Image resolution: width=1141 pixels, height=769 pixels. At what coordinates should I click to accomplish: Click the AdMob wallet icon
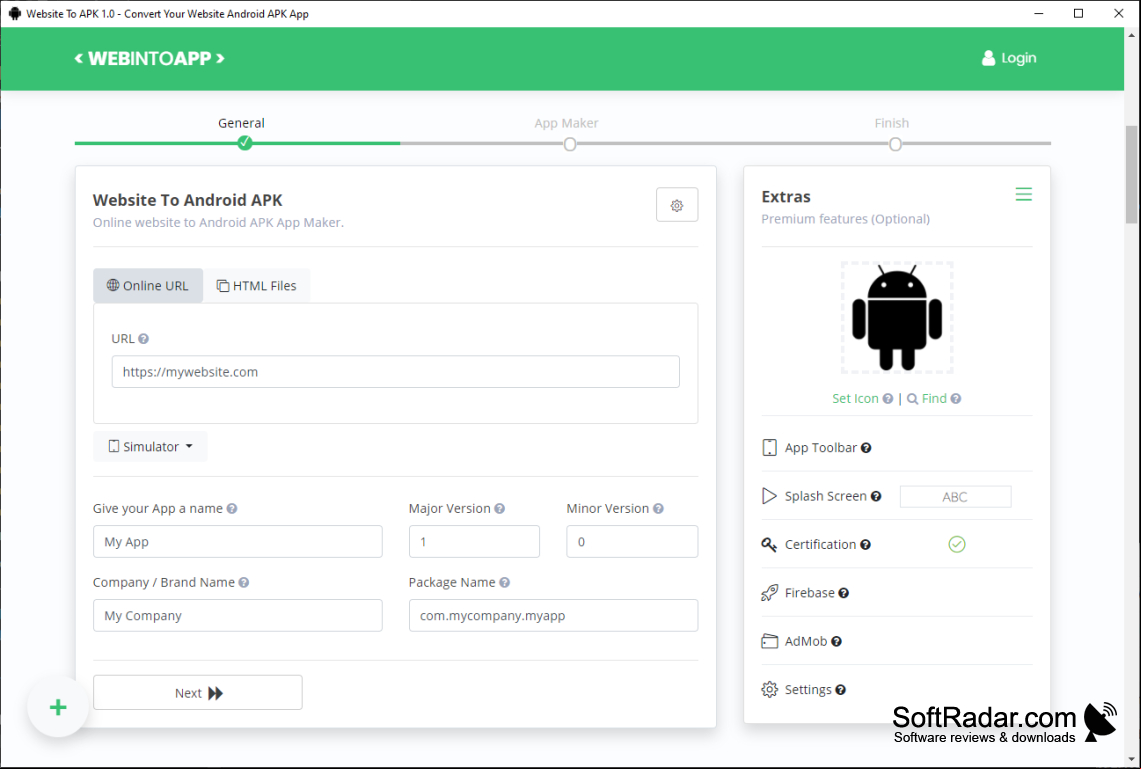tap(769, 642)
